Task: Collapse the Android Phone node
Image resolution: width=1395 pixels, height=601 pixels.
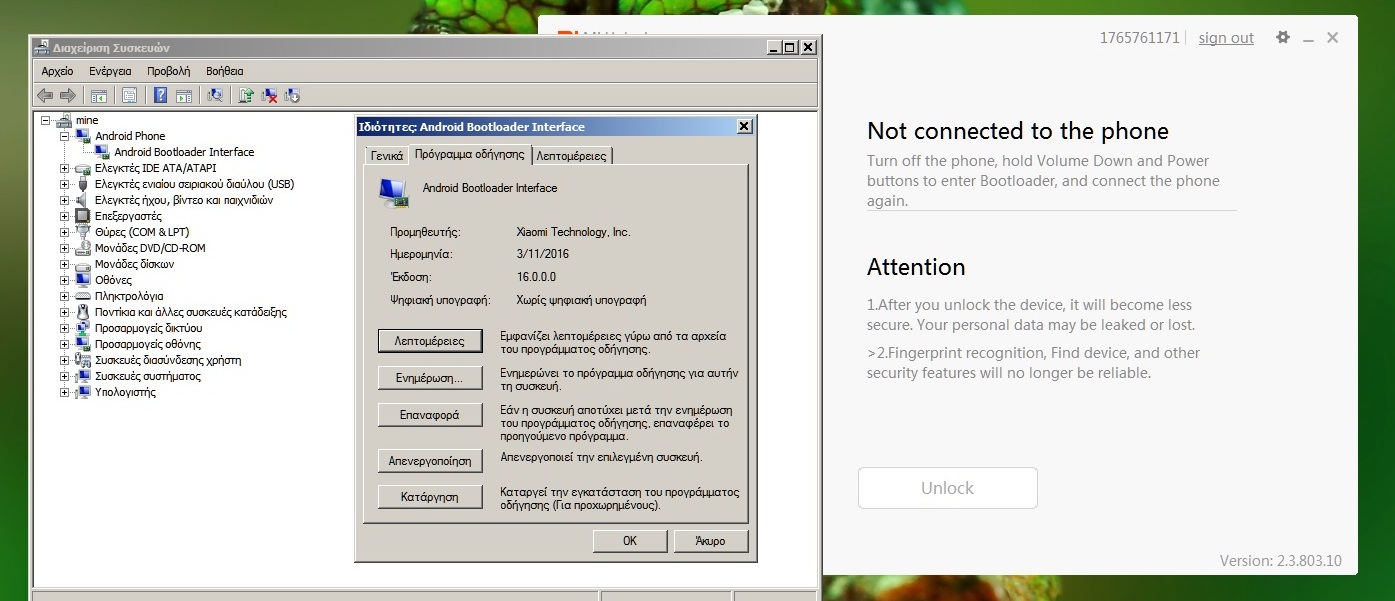Action: (x=65, y=136)
